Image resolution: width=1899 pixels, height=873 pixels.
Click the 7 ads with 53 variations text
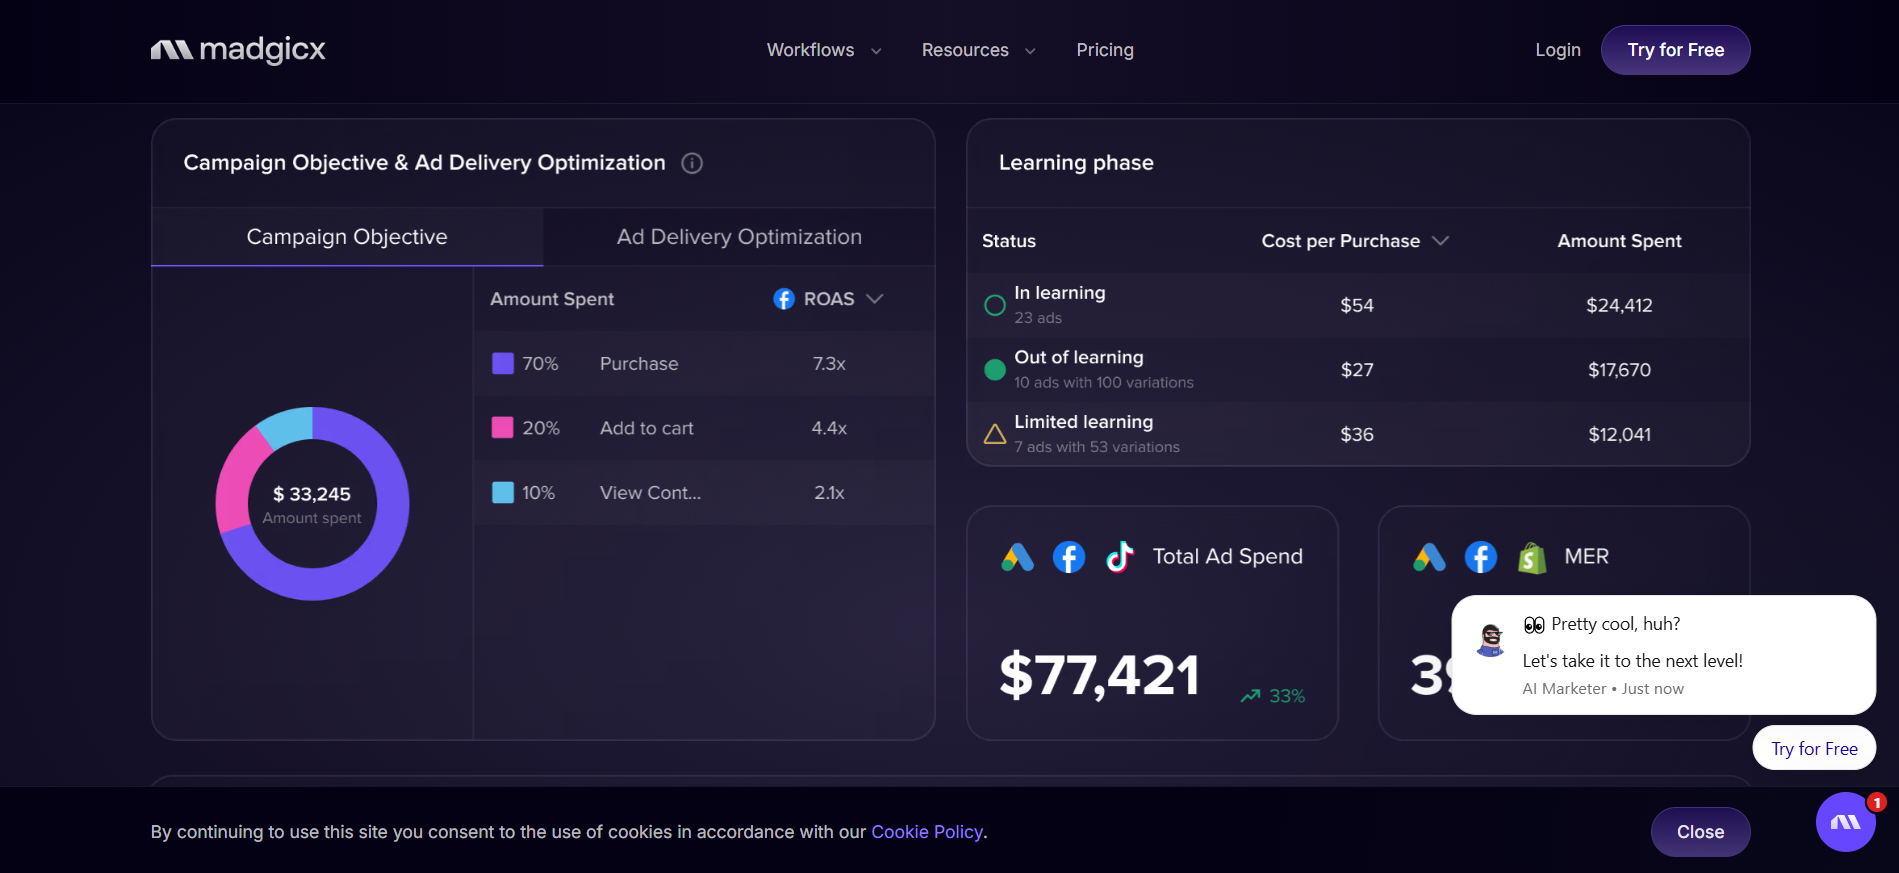click(1097, 447)
